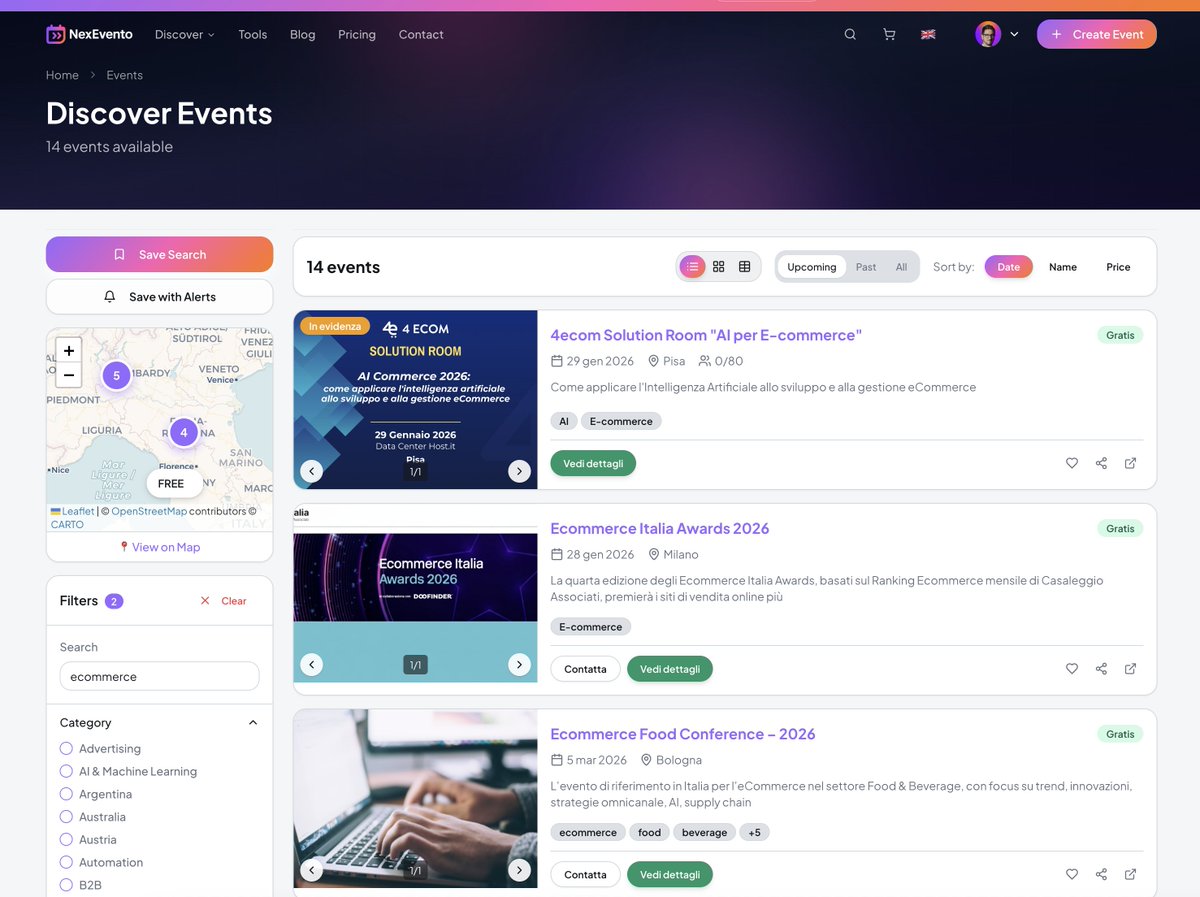Open the 4 ECOM Solution Room thumbnail
This screenshot has width=1200, height=897.
tap(415, 400)
